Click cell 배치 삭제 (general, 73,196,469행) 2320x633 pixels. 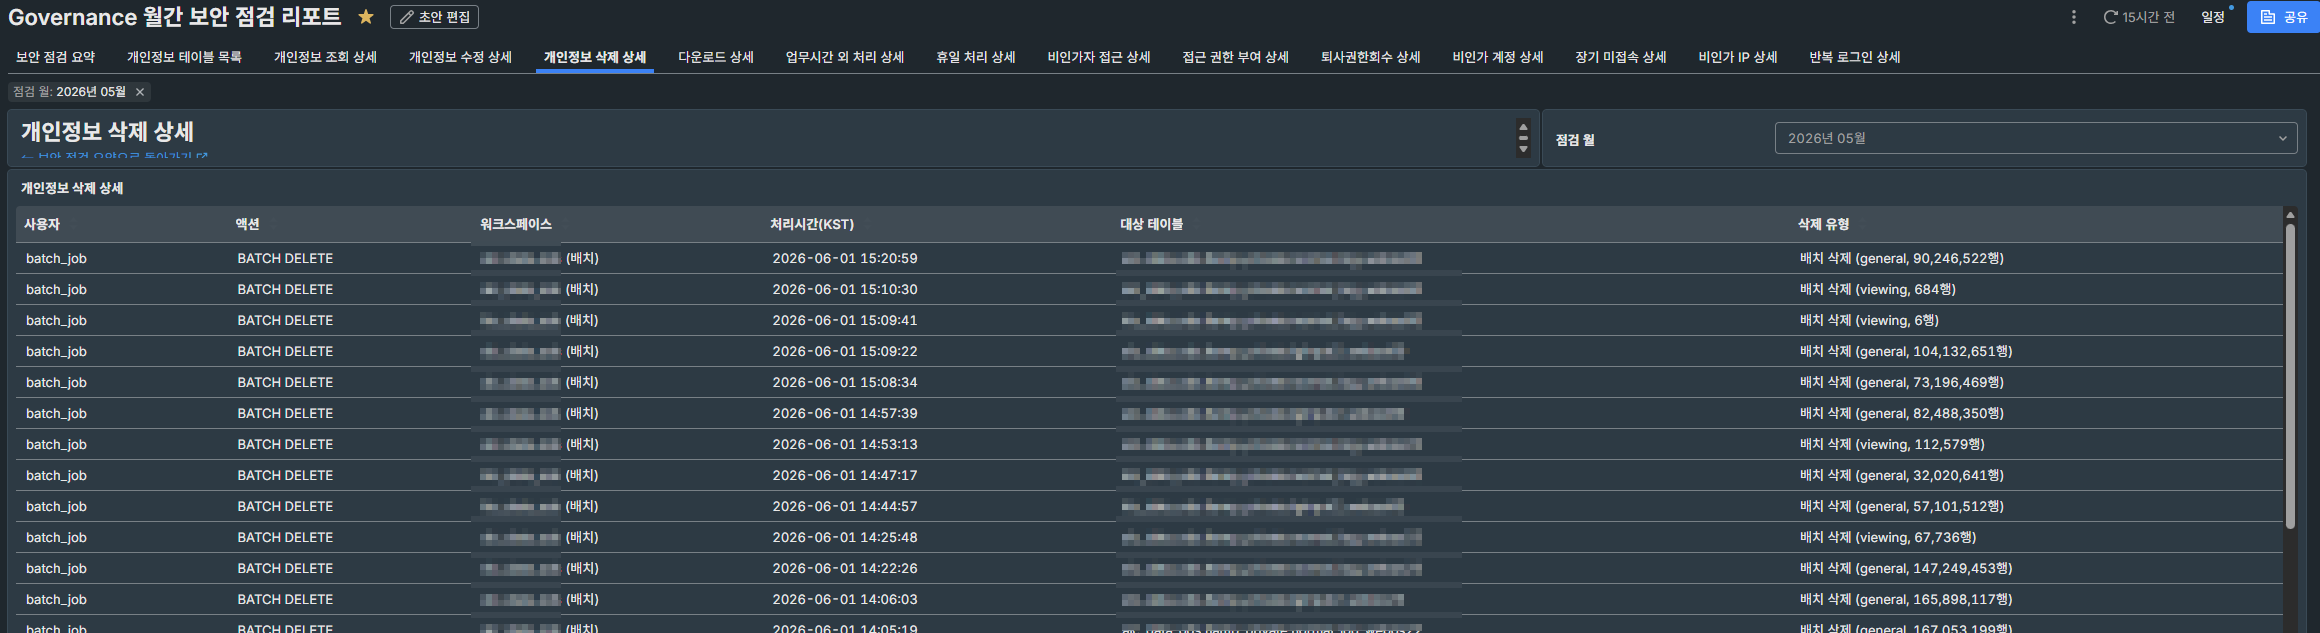click(x=1902, y=382)
